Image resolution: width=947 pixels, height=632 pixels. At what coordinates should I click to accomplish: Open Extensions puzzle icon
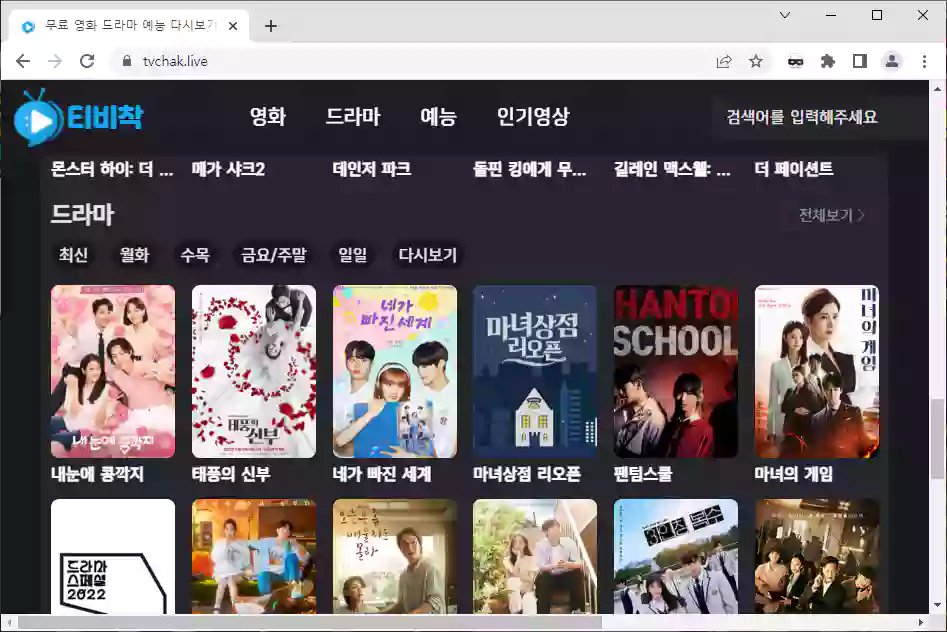(x=827, y=61)
